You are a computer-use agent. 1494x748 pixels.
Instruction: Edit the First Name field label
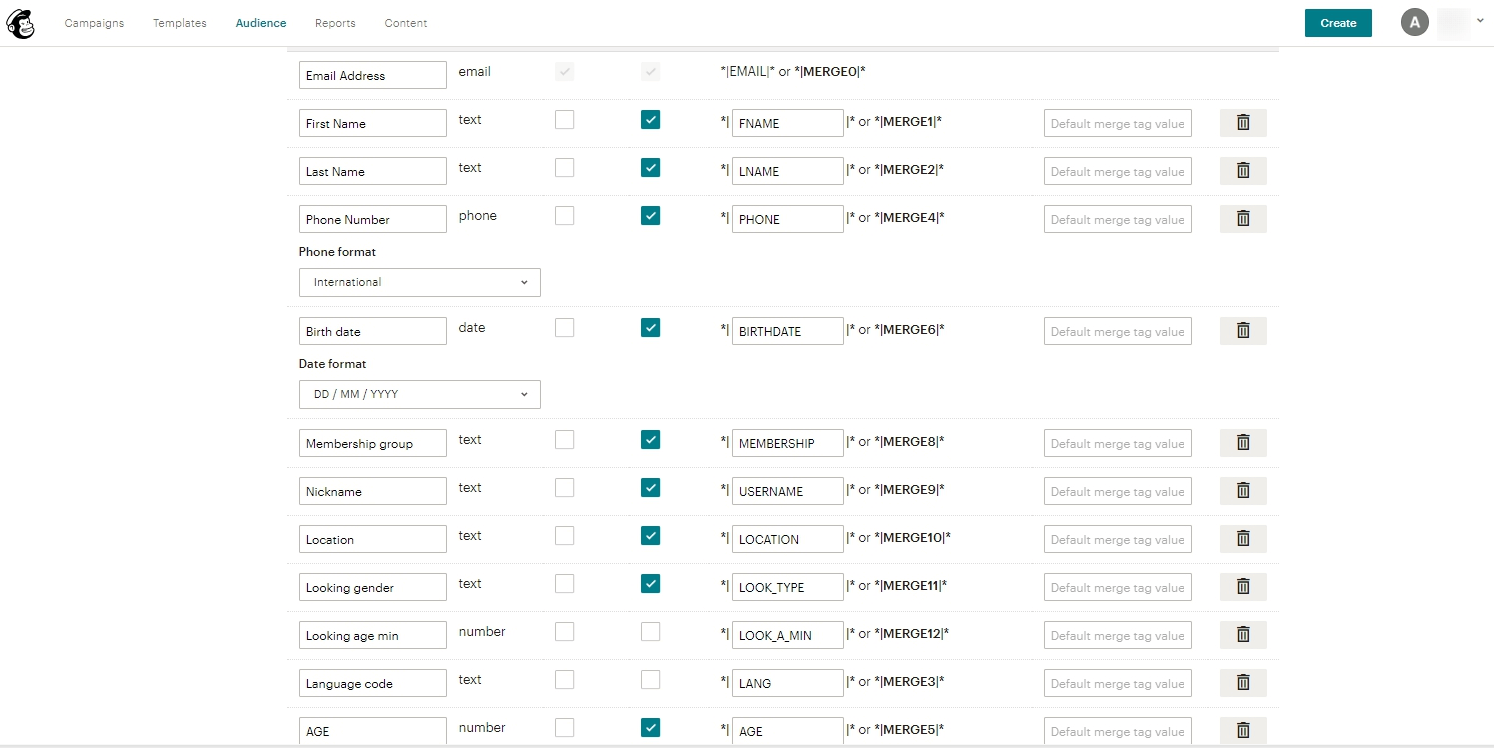coord(373,123)
